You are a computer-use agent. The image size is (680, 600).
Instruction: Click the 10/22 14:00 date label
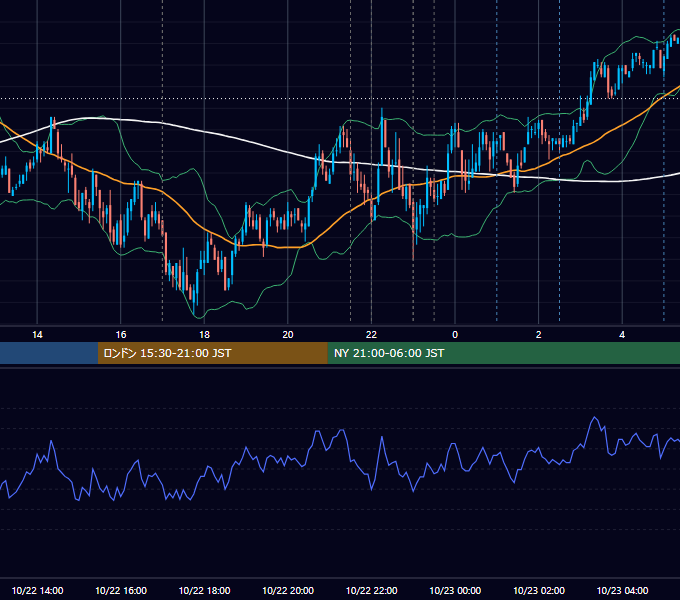(x=37, y=590)
